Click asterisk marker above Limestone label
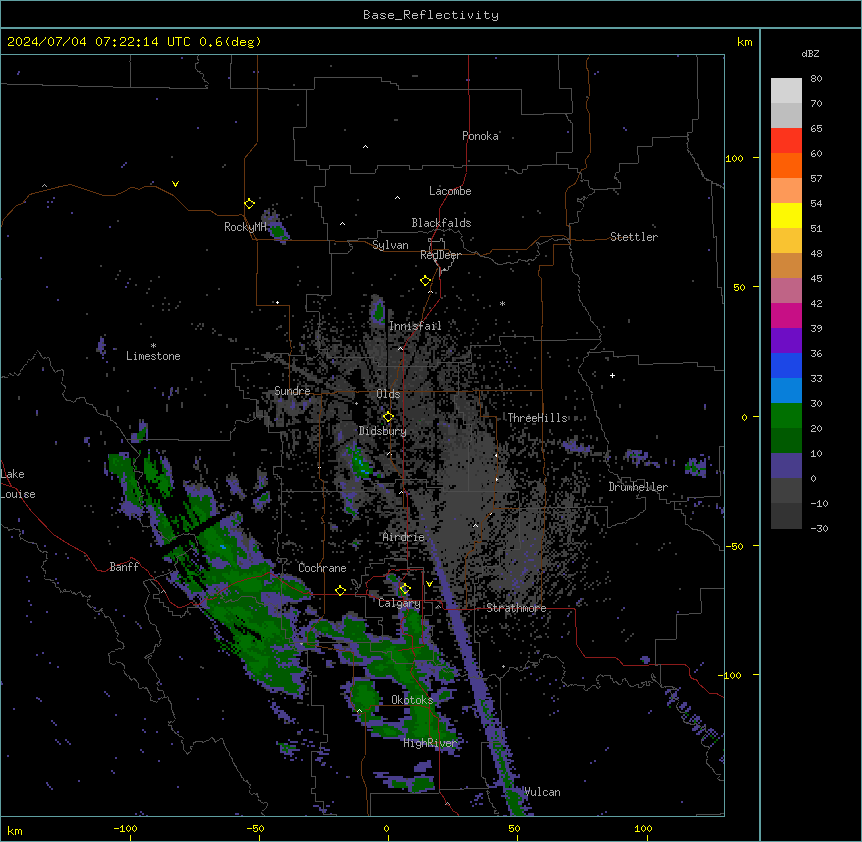The image size is (862, 842). 153,346
